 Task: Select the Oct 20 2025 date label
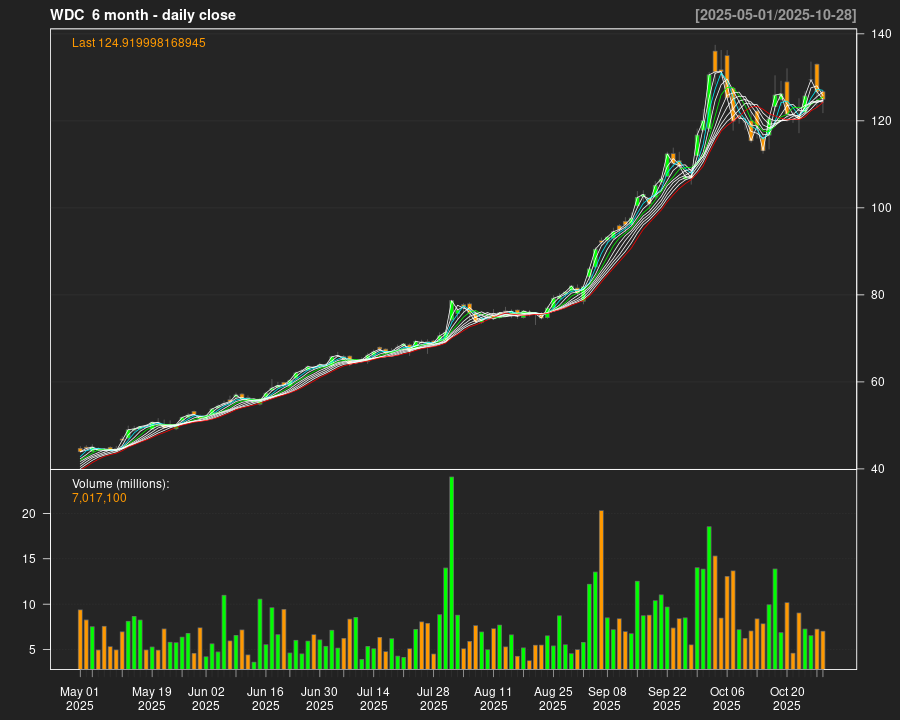point(787,698)
